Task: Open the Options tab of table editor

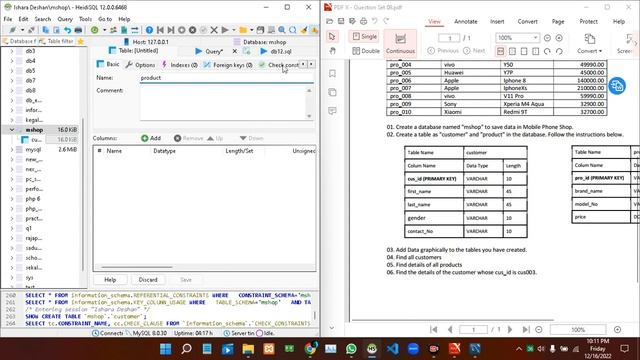Action: pos(141,64)
